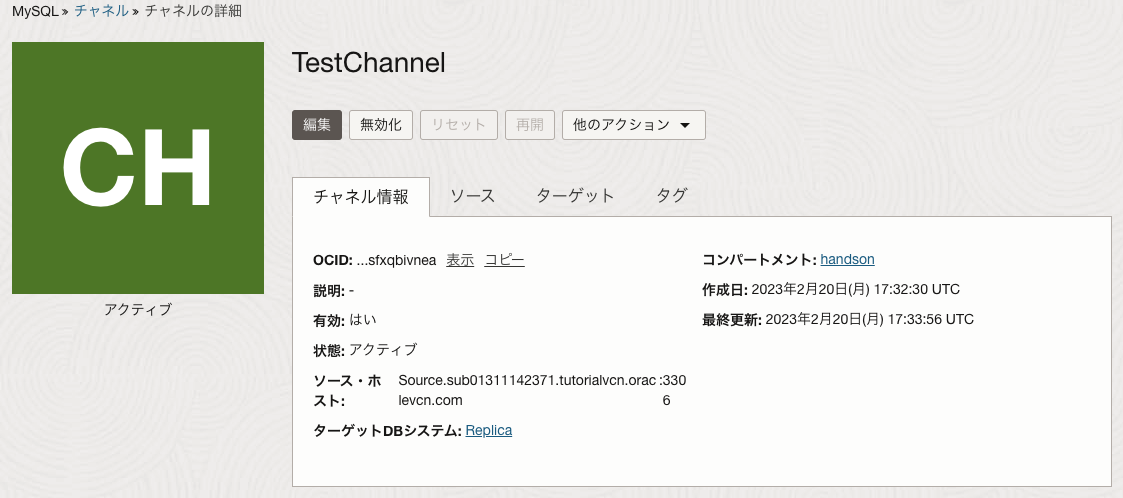This screenshot has width=1123, height=498.
Task: Click the 無効化 button
Action: [x=380, y=125]
